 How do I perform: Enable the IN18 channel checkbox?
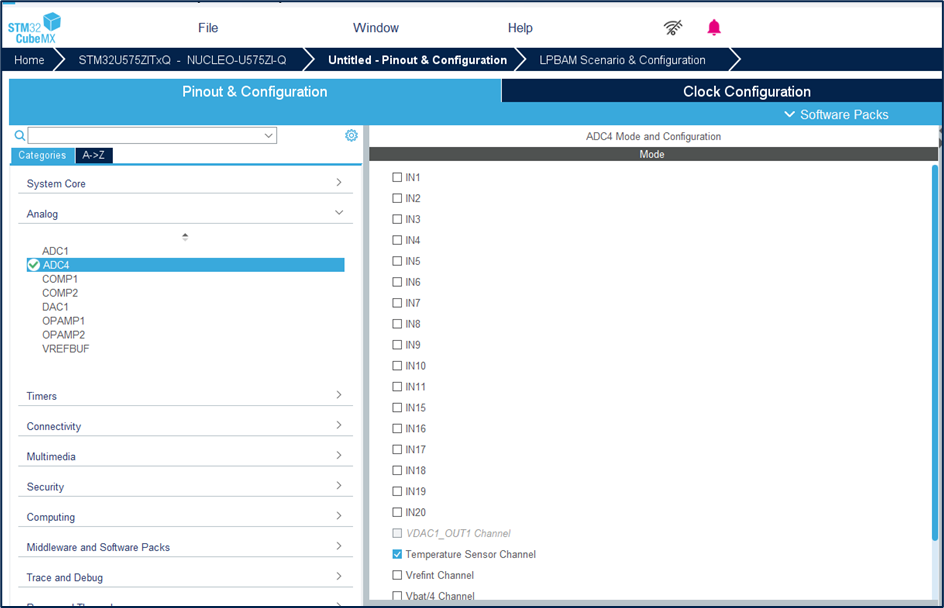397,470
